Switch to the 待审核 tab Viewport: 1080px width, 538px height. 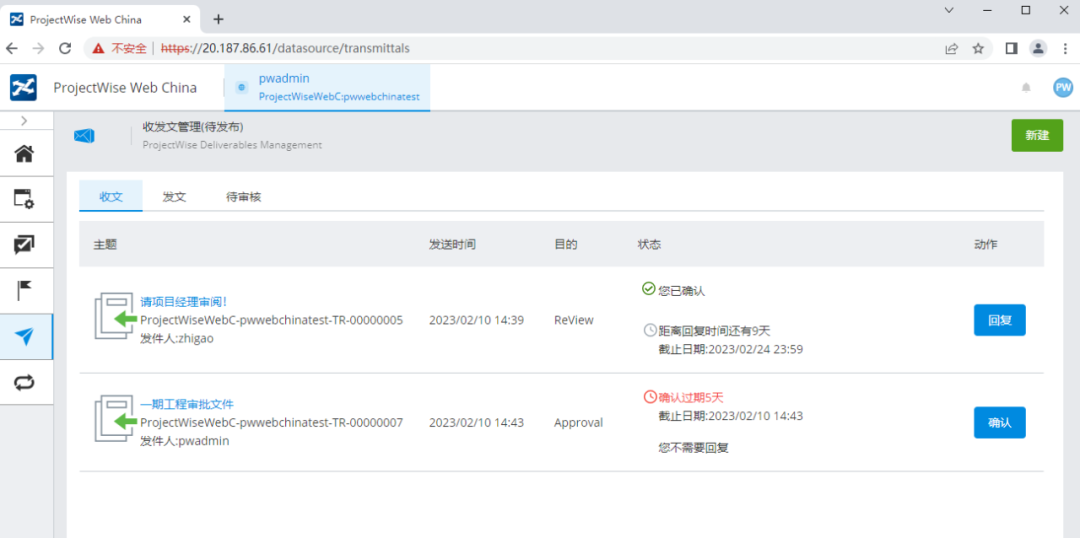[x=243, y=196]
